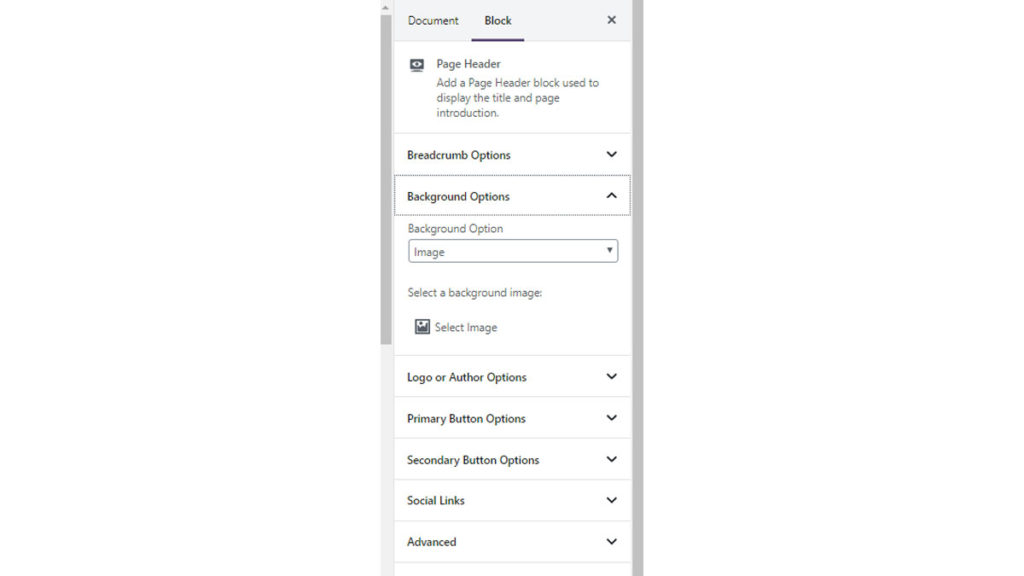The width and height of the screenshot is (1024, 576).
Task: Collapse the Background Options chevron
Action: point(612,196)
